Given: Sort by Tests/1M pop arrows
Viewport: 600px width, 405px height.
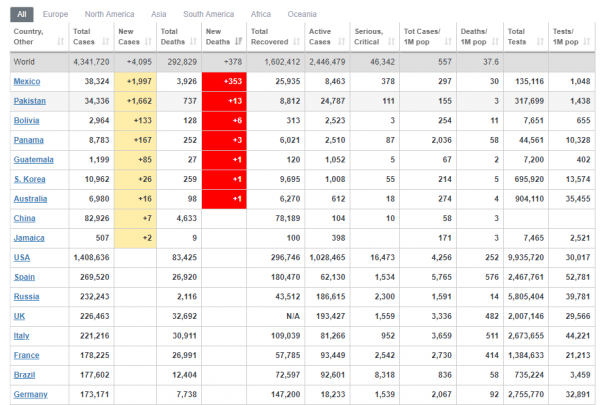Looking at the screenshot, I should 587,42.
